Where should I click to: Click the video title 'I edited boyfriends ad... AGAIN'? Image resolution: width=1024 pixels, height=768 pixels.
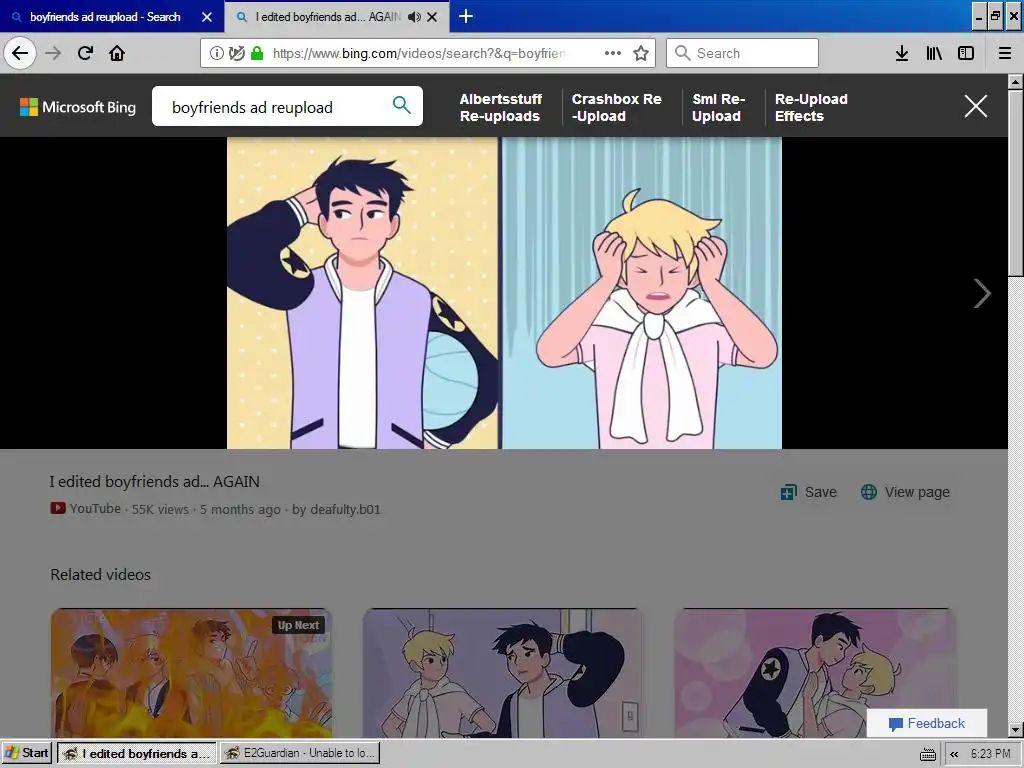(x=155, y=482)
